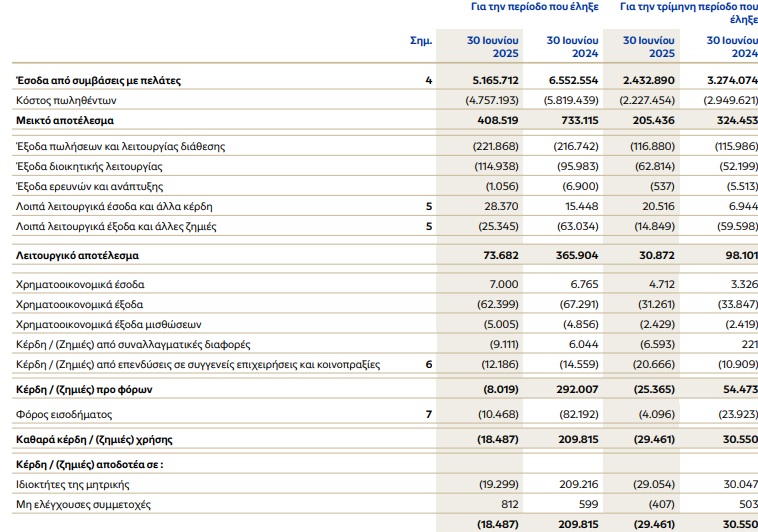Click the pre-tax profit value 292.007
Viewport: 758px width, 532px height.
tap(575, 388)
